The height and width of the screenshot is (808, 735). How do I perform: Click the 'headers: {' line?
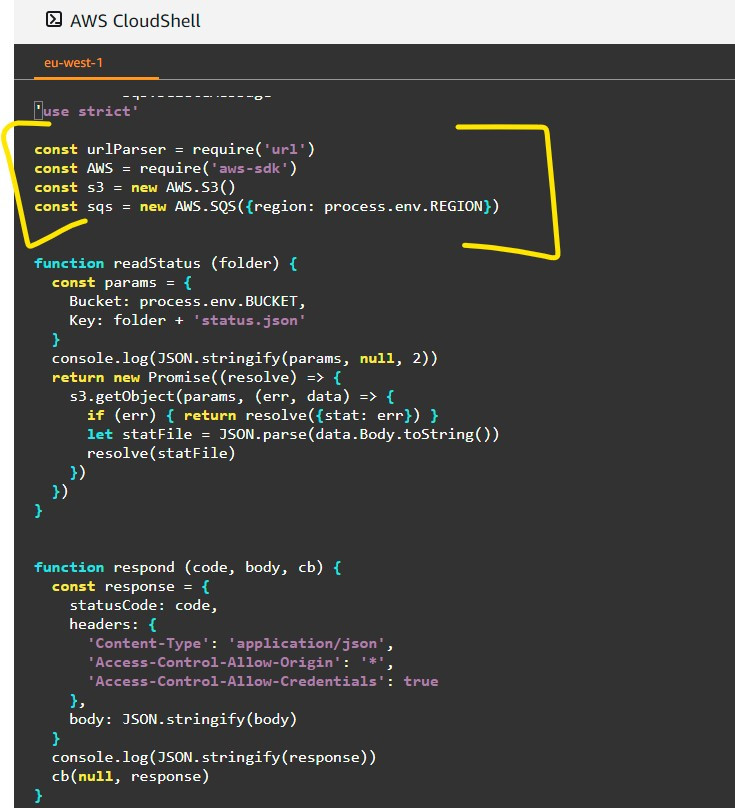113,625
